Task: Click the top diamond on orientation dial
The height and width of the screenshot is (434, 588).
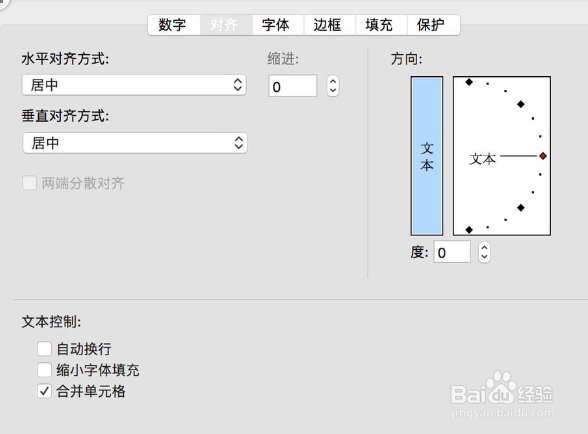Action: 469,82
